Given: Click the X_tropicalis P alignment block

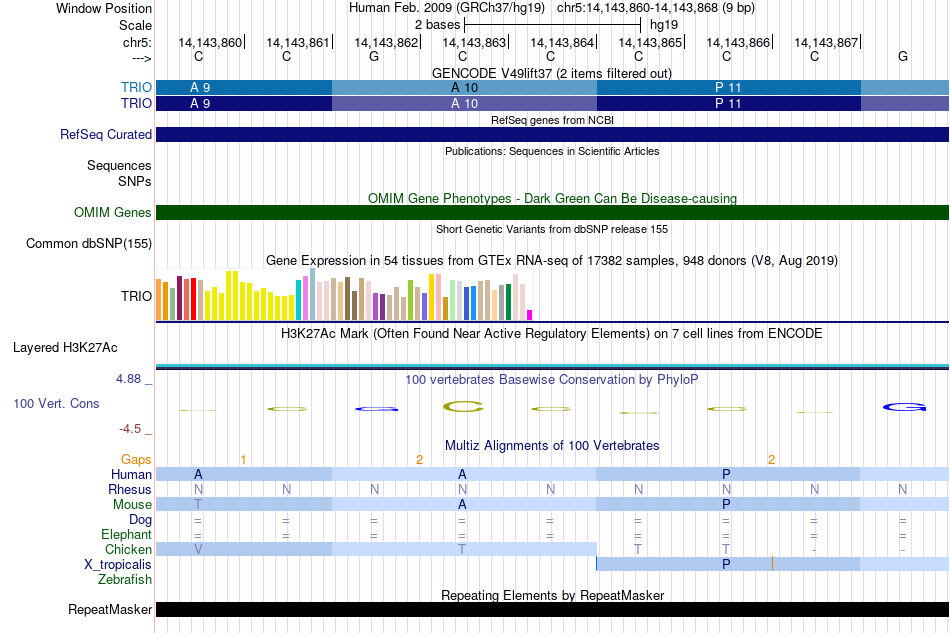Looking at the screenshot, I should (728, 564).
